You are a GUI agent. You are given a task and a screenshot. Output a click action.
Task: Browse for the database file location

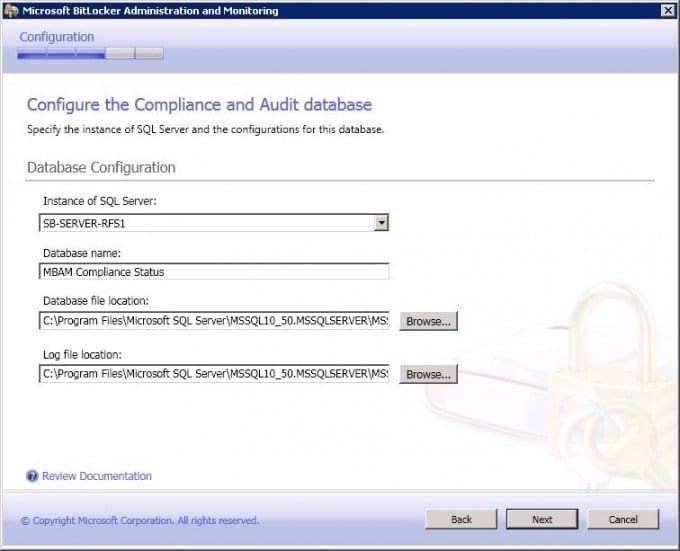point(428,321)
